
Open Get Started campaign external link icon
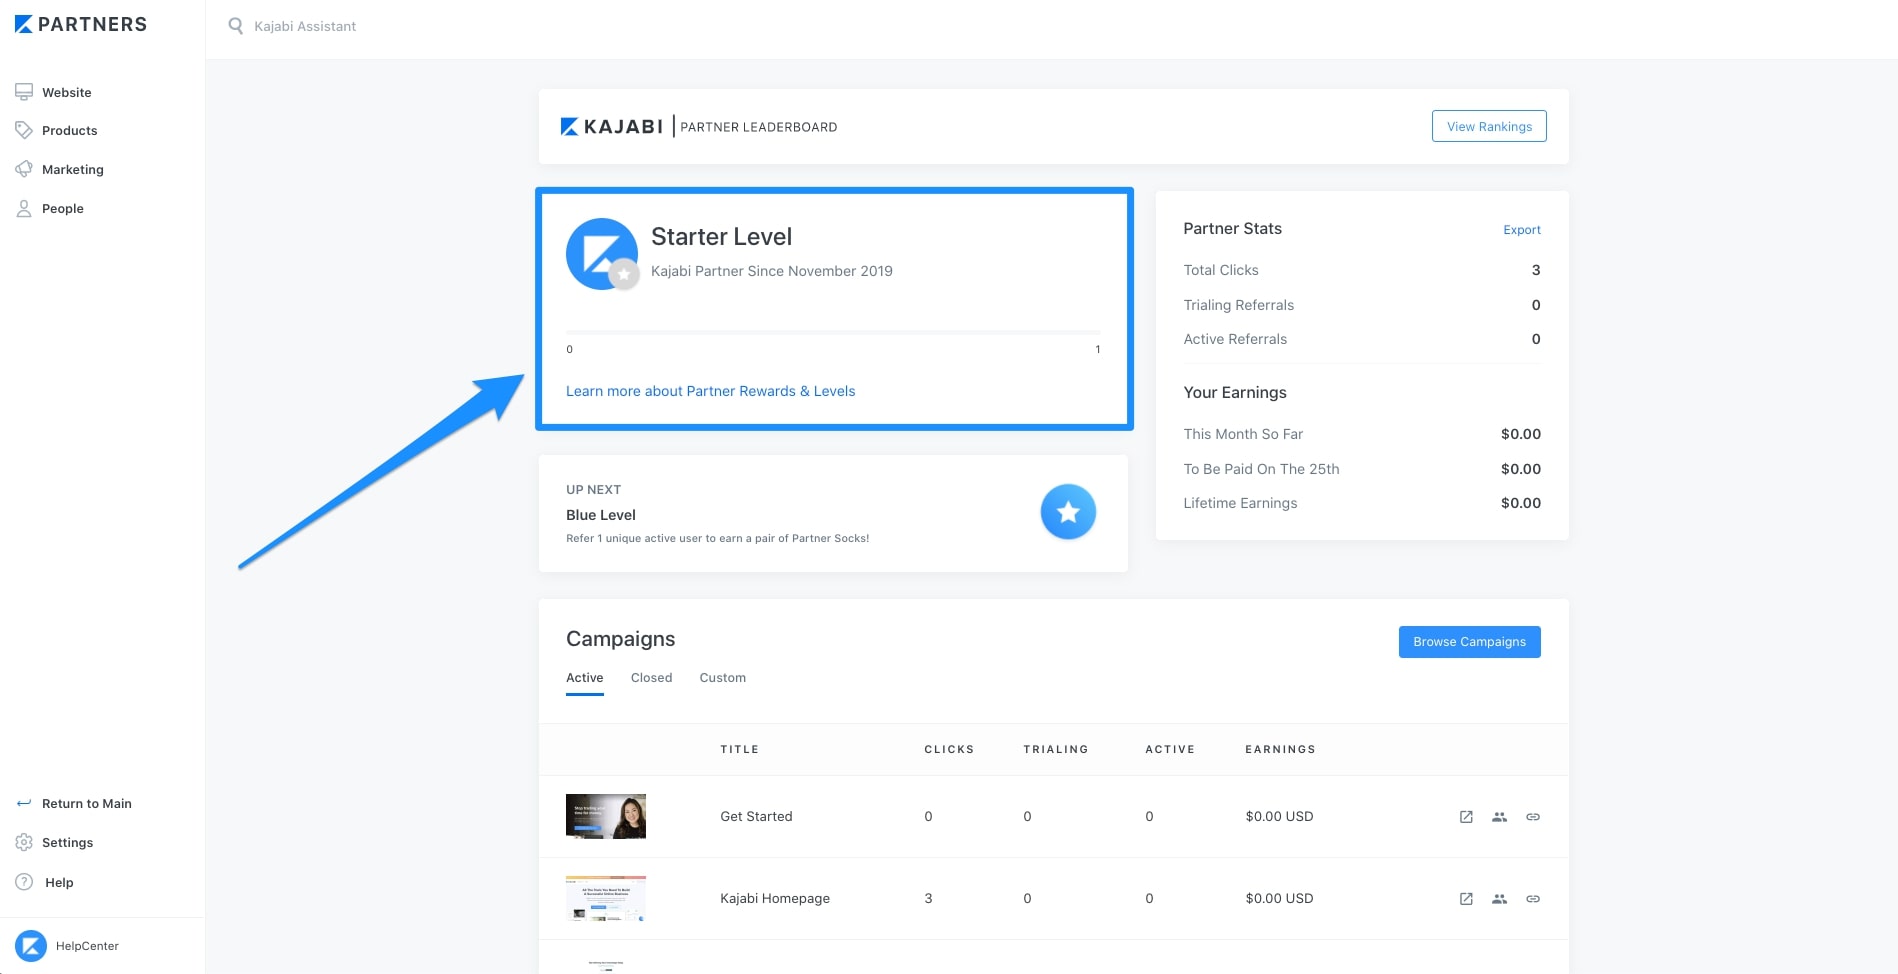click(x=1466, y=817)
